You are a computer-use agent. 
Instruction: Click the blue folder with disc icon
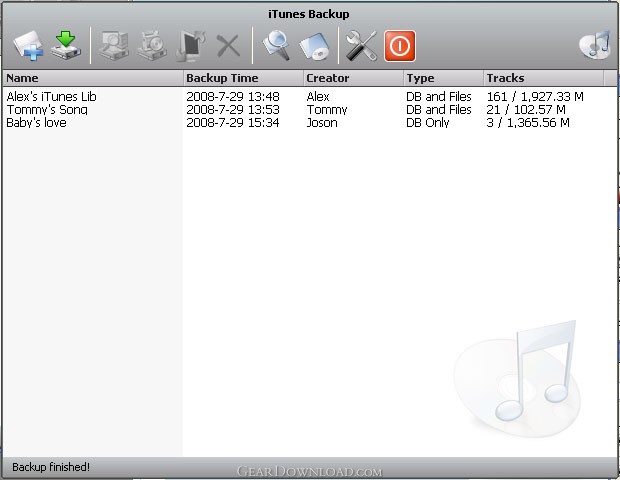click(314, 46)
